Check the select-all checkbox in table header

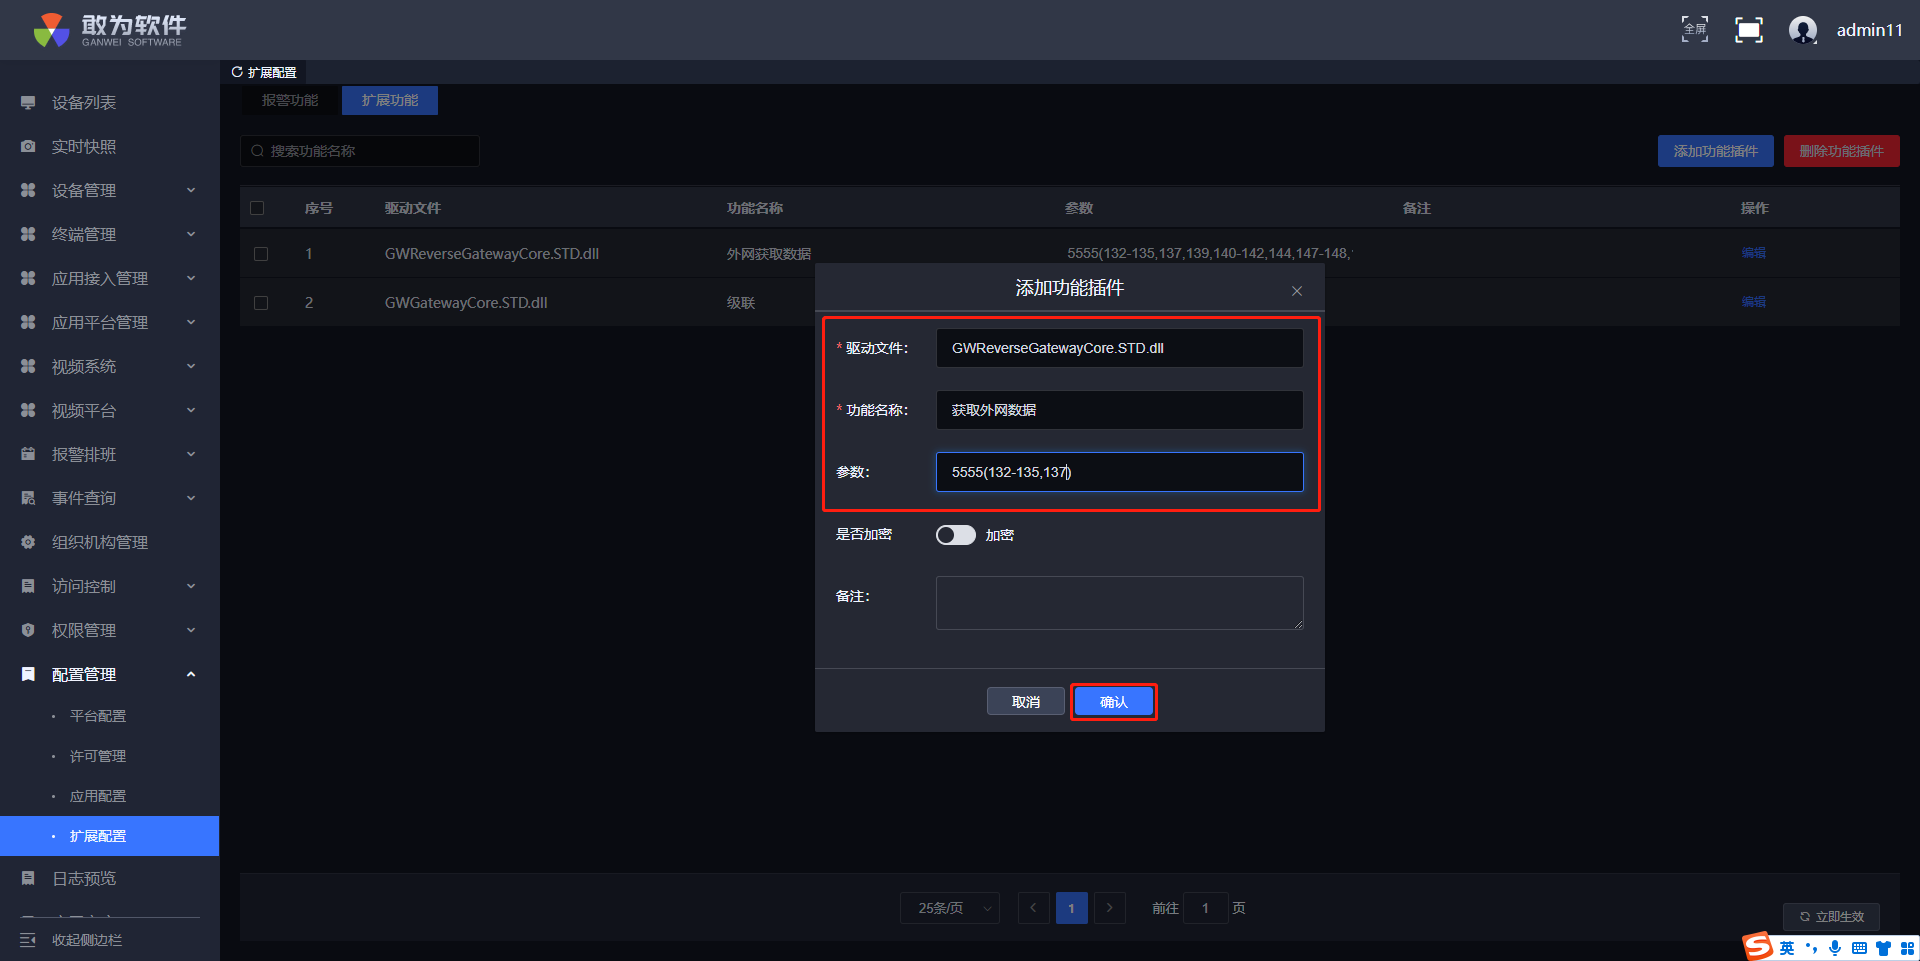click(257, 208)
